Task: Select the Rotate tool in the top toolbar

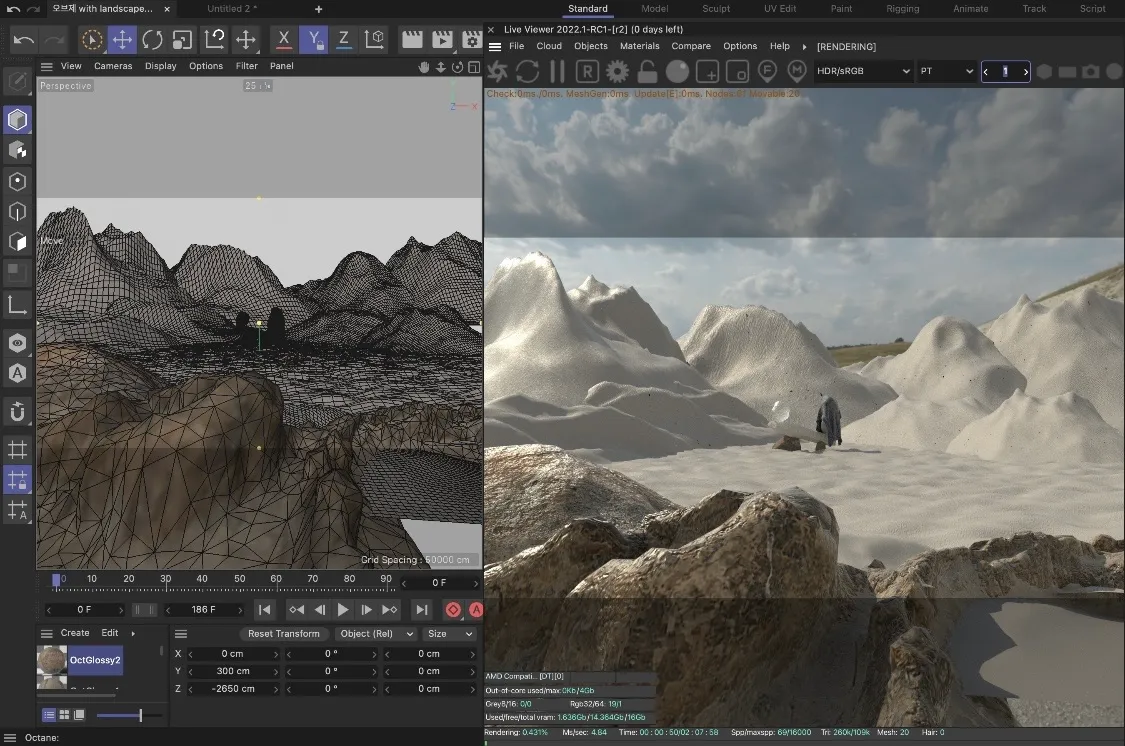Action: [x=152, y=40]
